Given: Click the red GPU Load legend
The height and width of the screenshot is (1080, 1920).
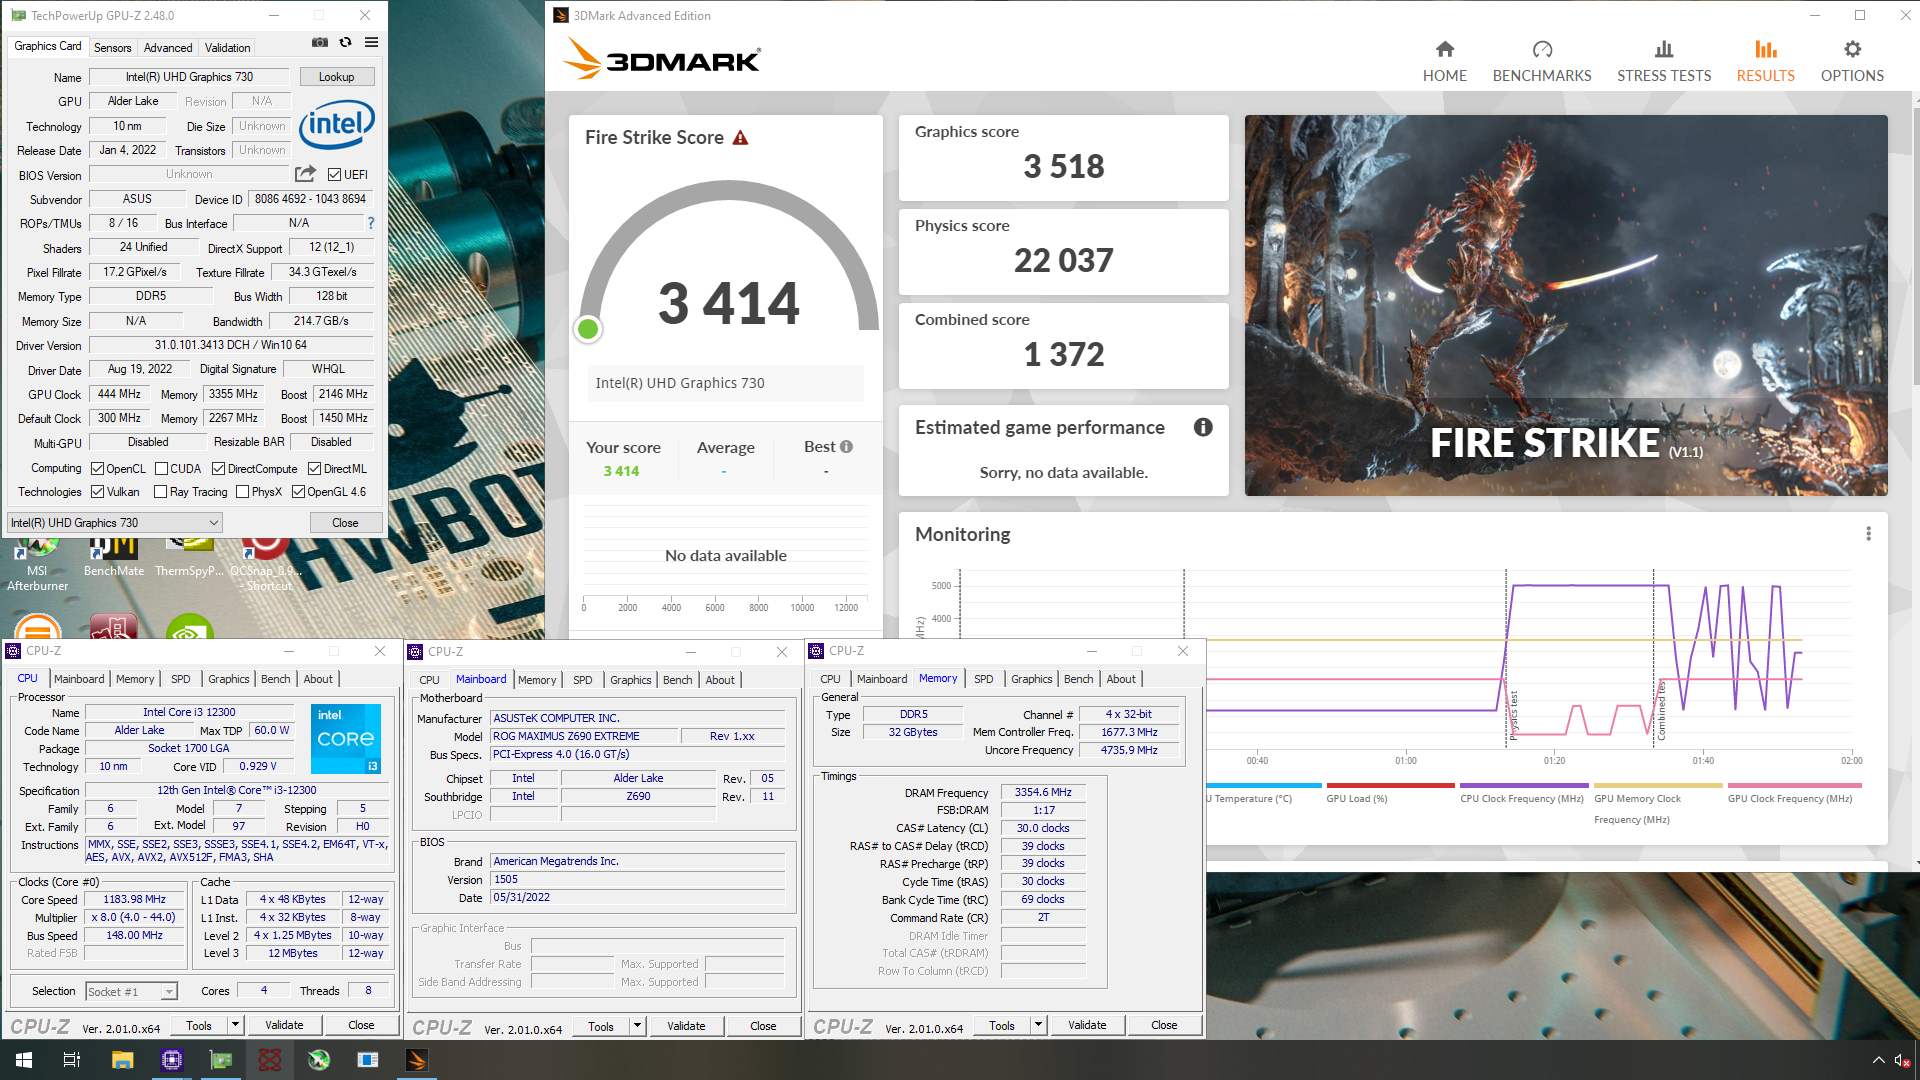Looking at the screenshot, I should (x=1390, y=794).
